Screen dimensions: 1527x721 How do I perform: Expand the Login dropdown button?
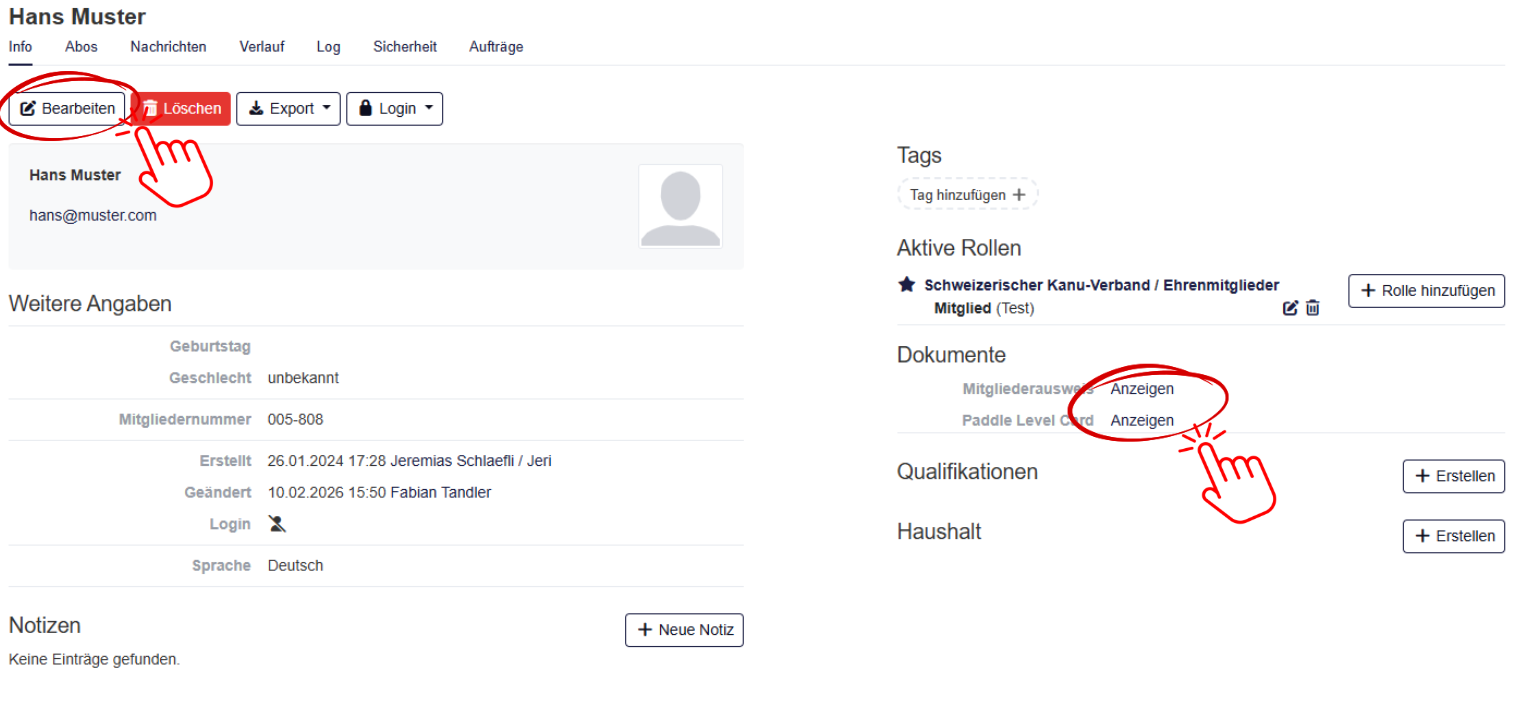pos(394,109)
